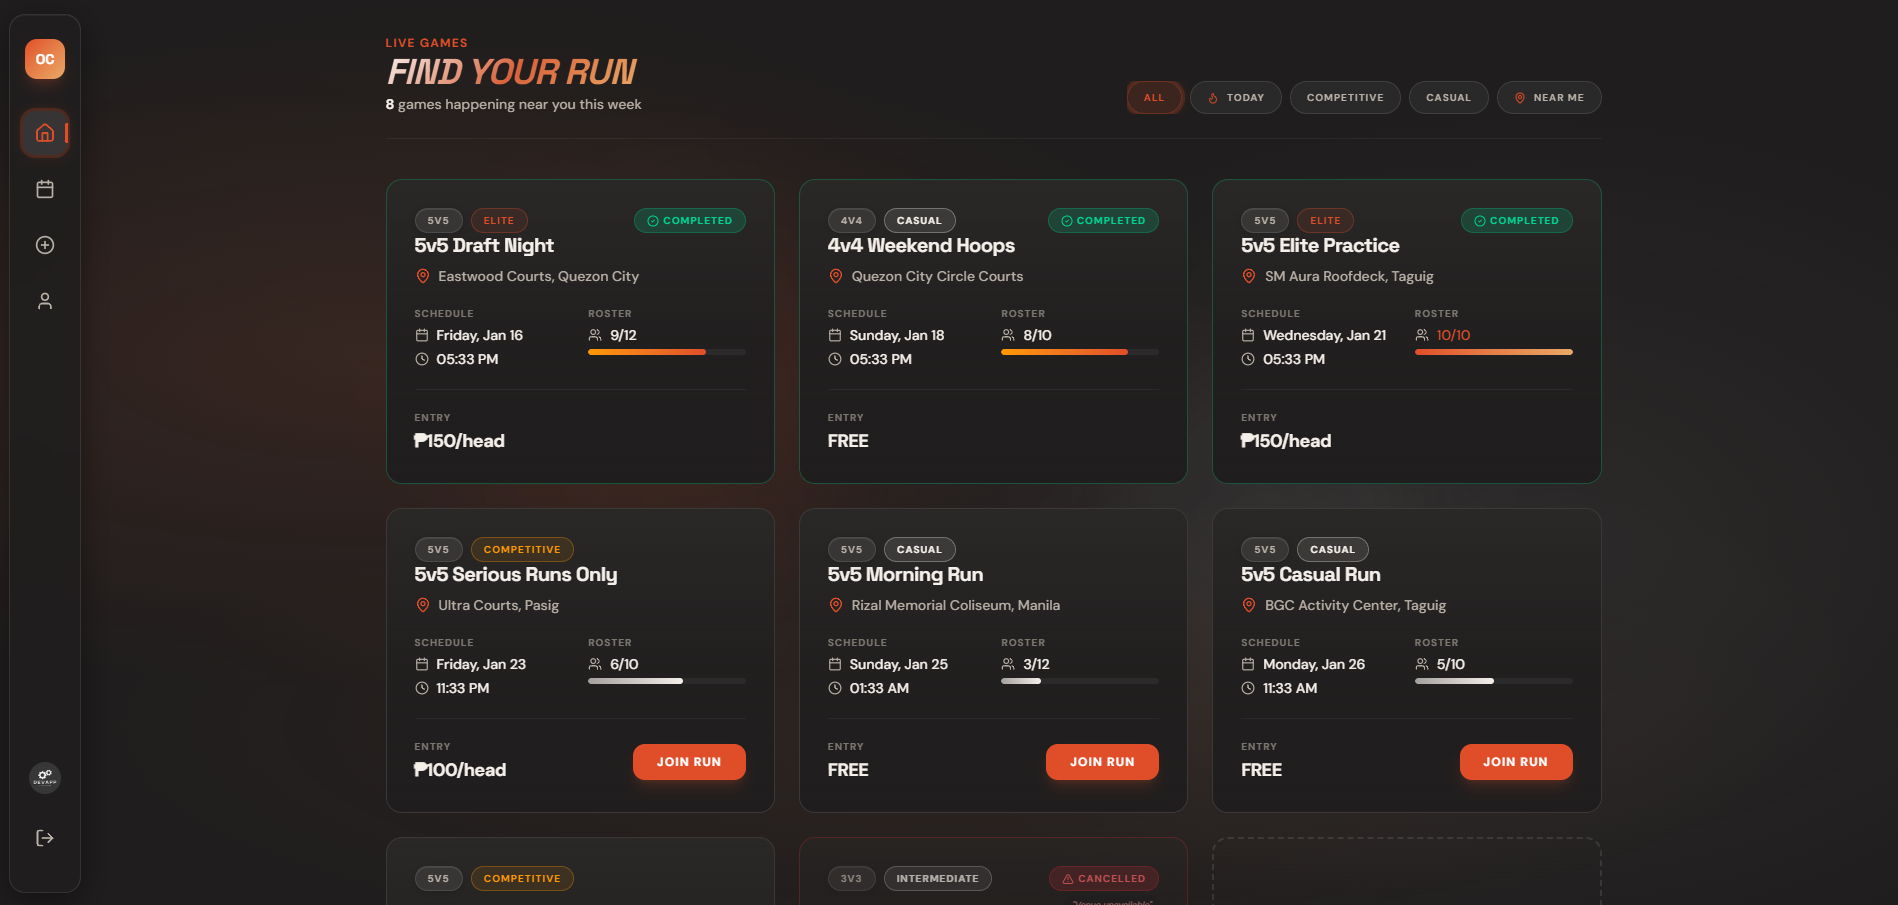
Task: Click roster people icon next to 10/10
Action: pyautogui.click(x=1422, y=335)
